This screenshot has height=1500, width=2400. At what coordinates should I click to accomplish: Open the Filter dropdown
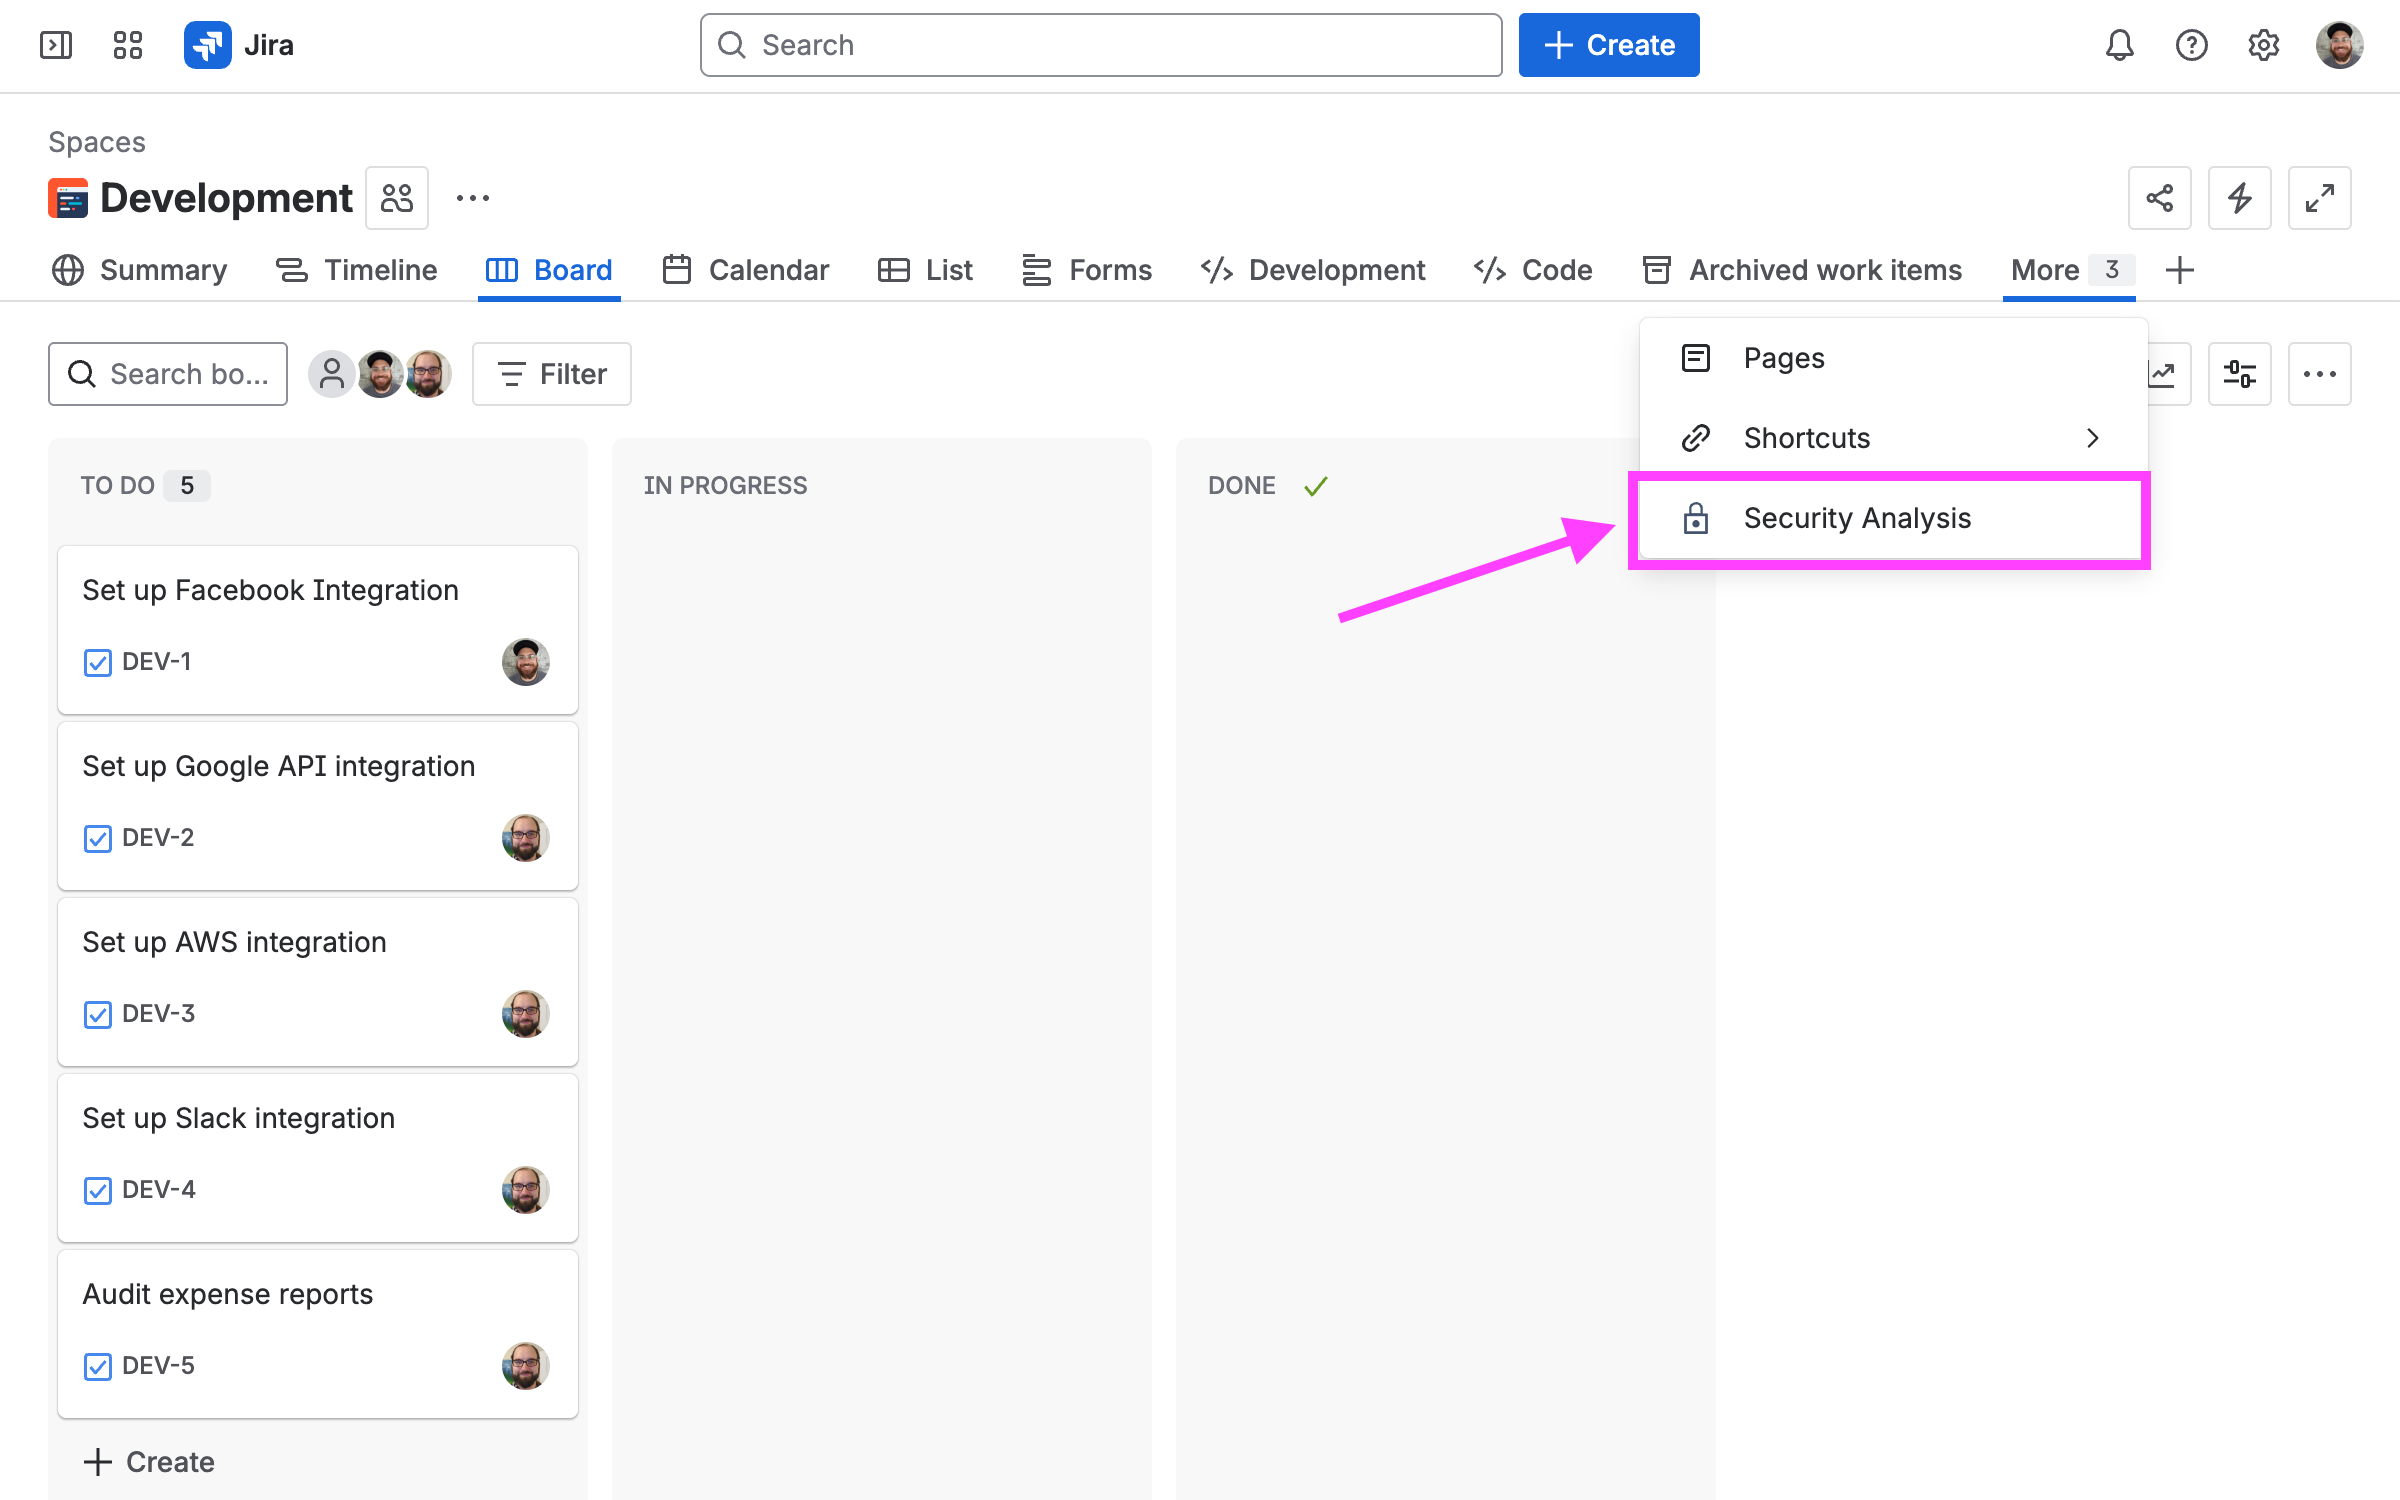(552, 374)
